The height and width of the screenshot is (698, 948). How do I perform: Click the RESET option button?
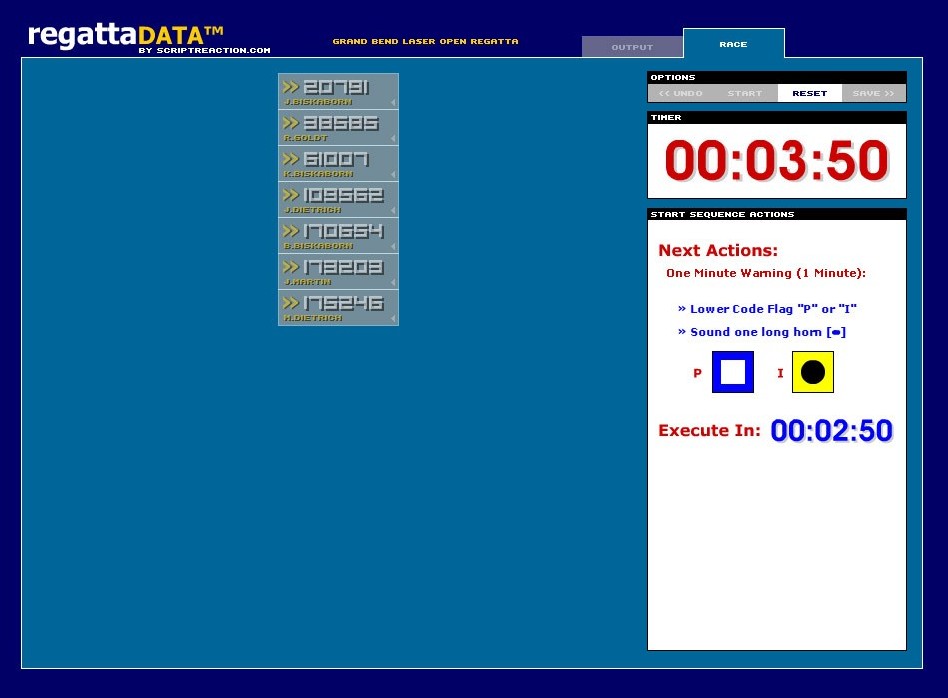tap(810, 93)
